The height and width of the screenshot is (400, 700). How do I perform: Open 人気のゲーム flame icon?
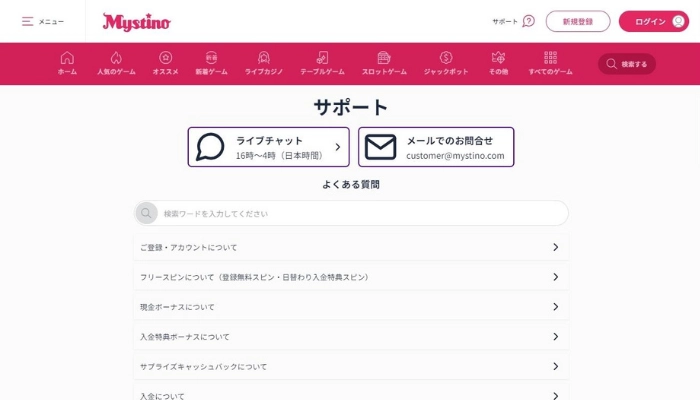[x=116, y=57]
